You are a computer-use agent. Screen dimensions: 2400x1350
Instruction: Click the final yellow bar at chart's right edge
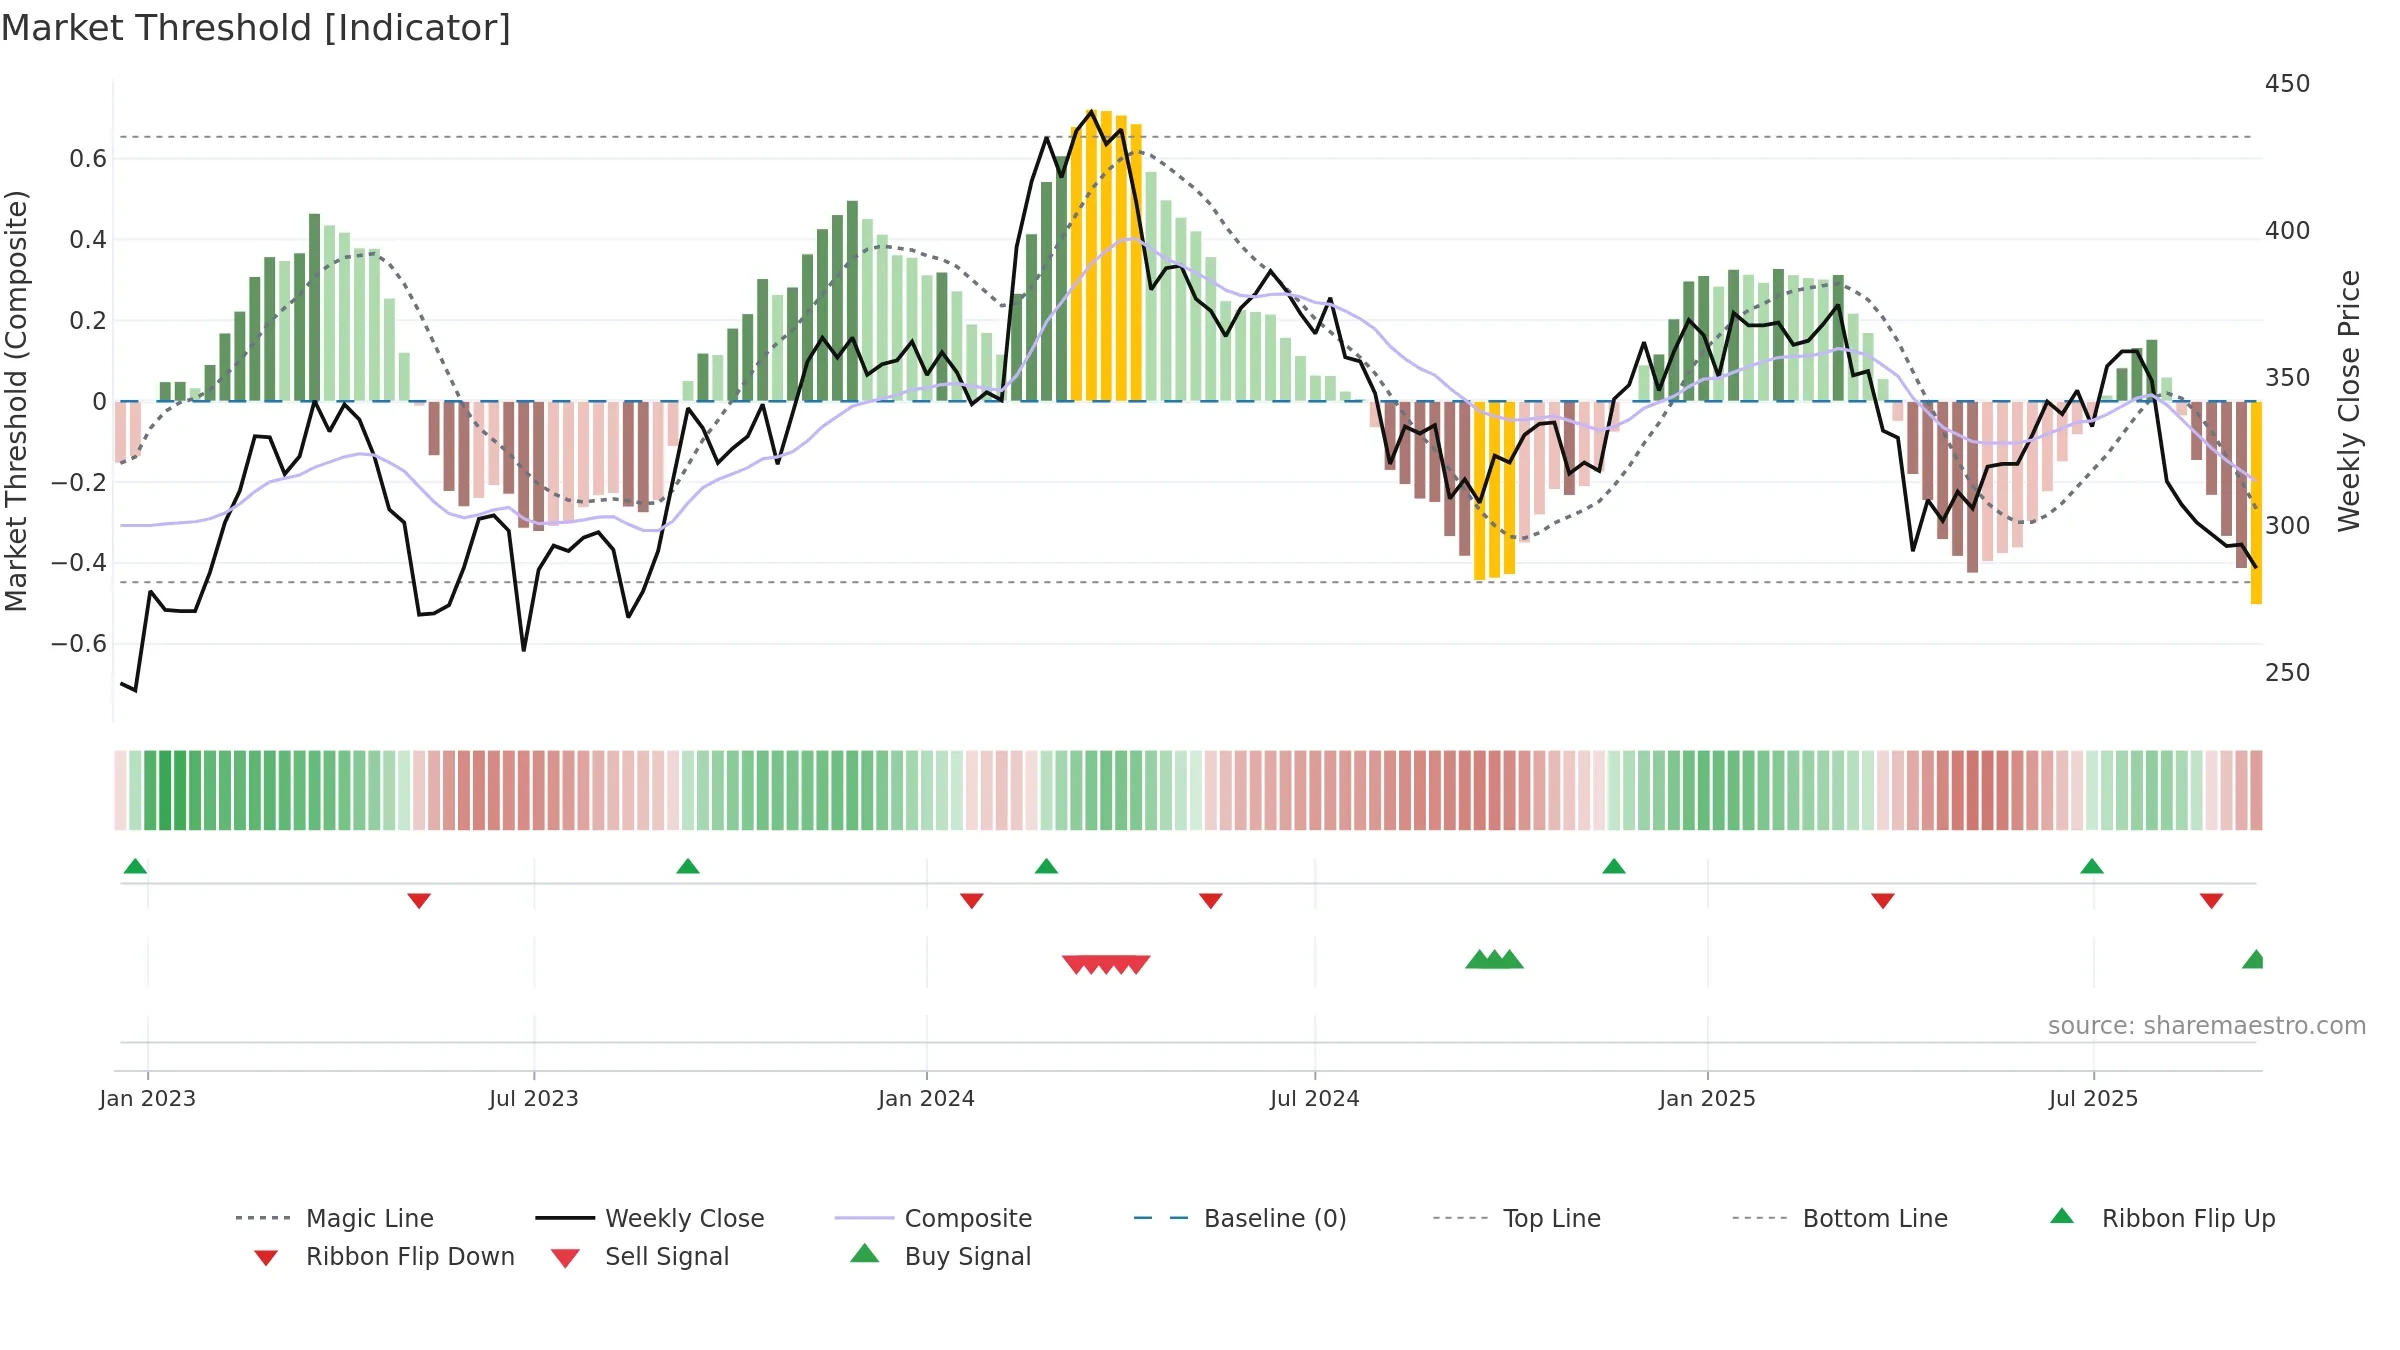(x=2256, y=502)
